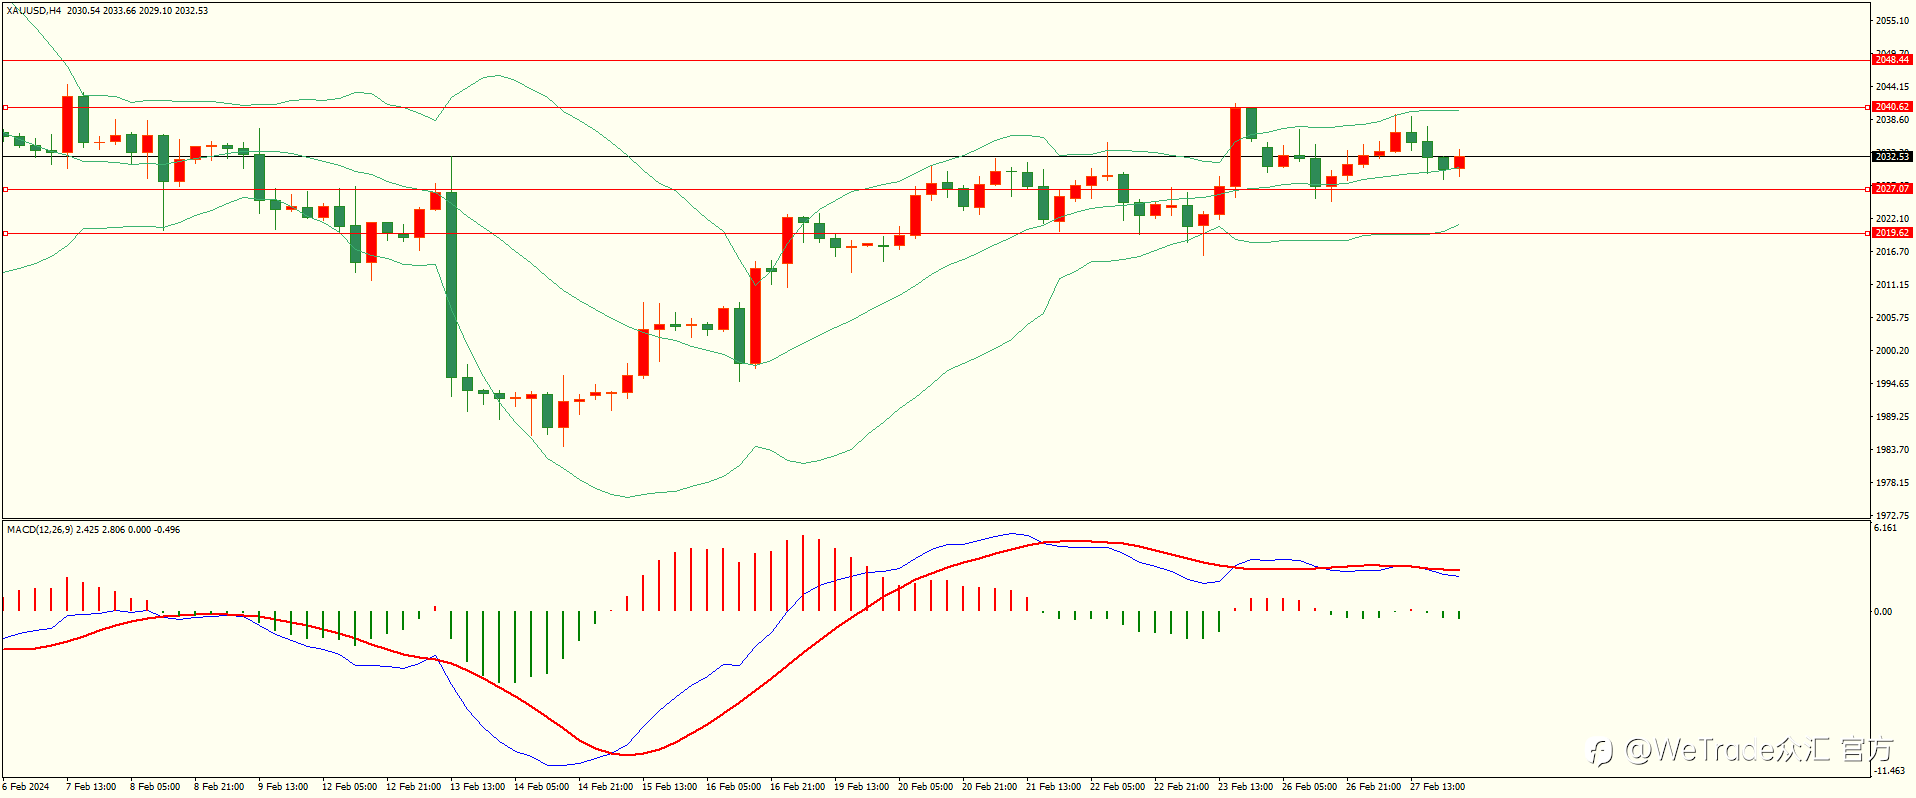Click the 8 Feb 21:00 time label
Screen dimensions: 1916x798
pyautogui.click(x=219, y=787)
